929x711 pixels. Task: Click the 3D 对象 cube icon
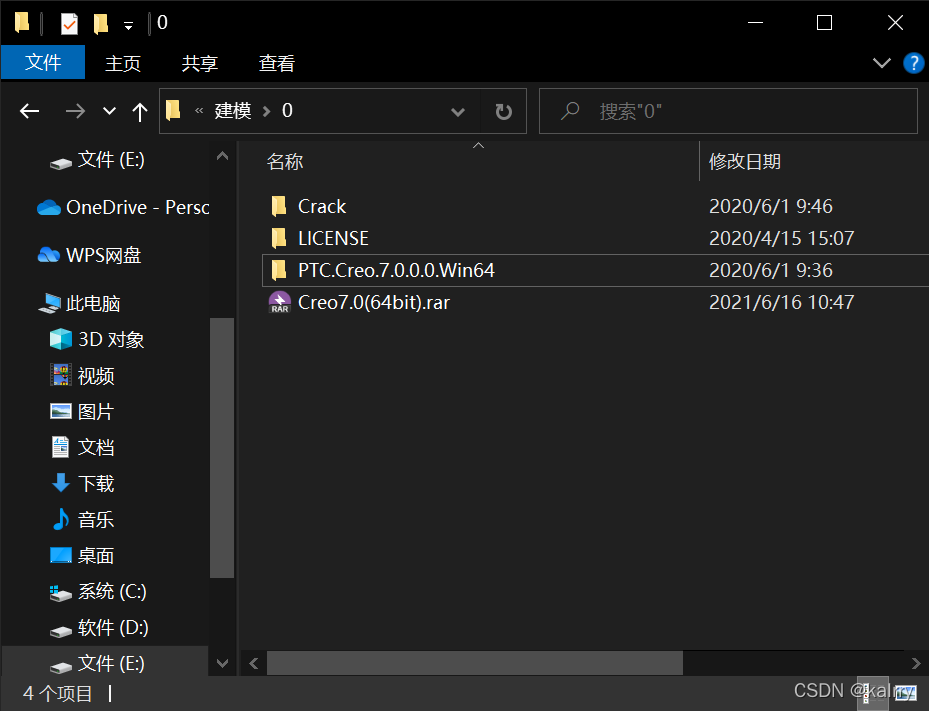pos(61,339)
